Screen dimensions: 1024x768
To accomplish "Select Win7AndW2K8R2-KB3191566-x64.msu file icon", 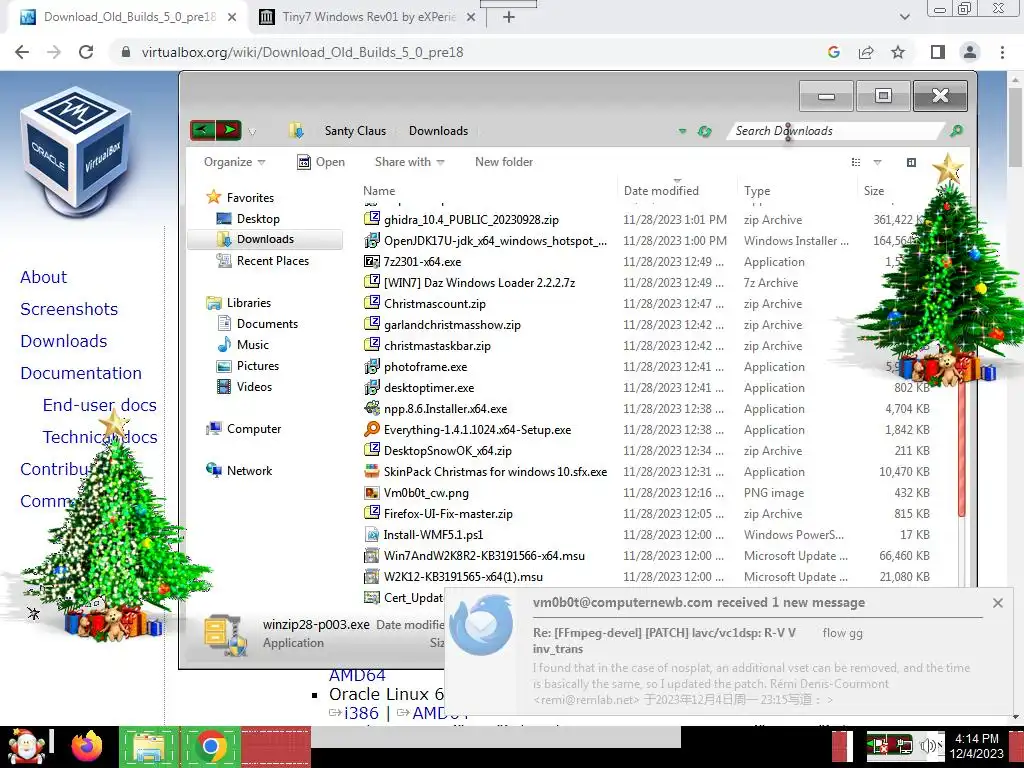I will click(x=372, y=556).
